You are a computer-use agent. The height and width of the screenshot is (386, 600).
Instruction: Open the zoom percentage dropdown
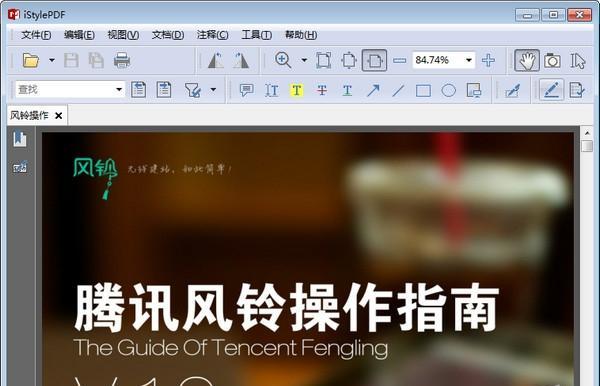click(x=469, y=60)
